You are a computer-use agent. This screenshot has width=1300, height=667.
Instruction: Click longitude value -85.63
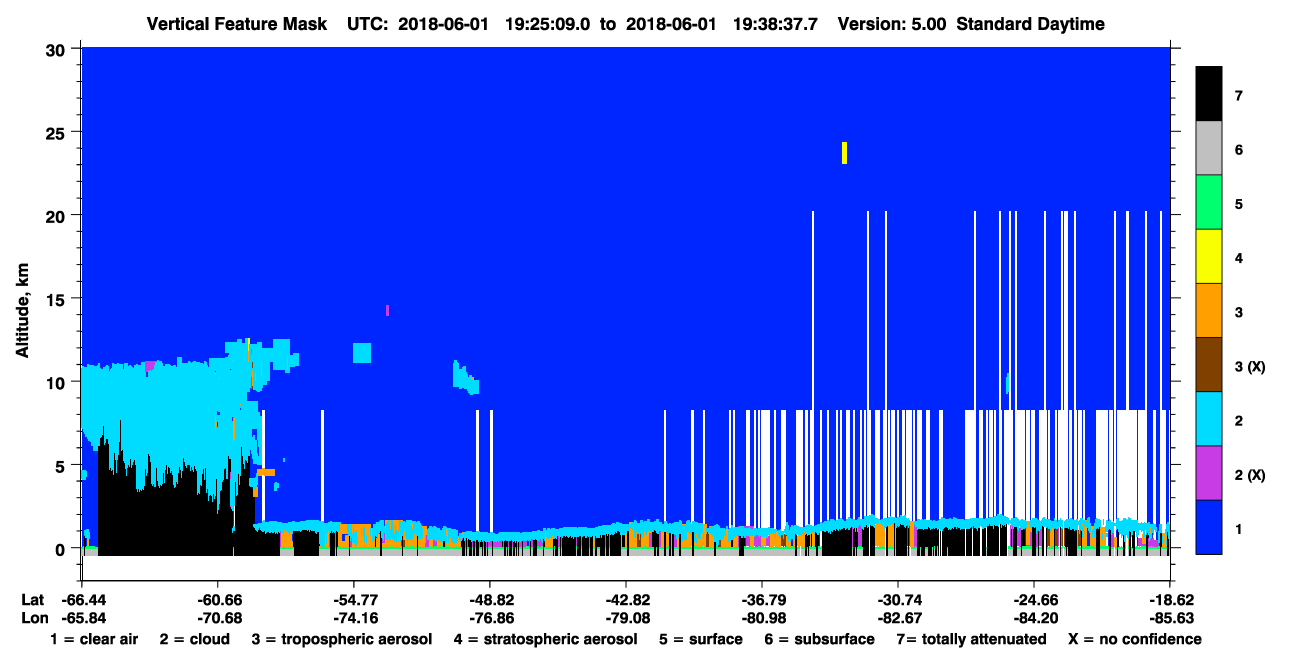tap(1170, 618)
